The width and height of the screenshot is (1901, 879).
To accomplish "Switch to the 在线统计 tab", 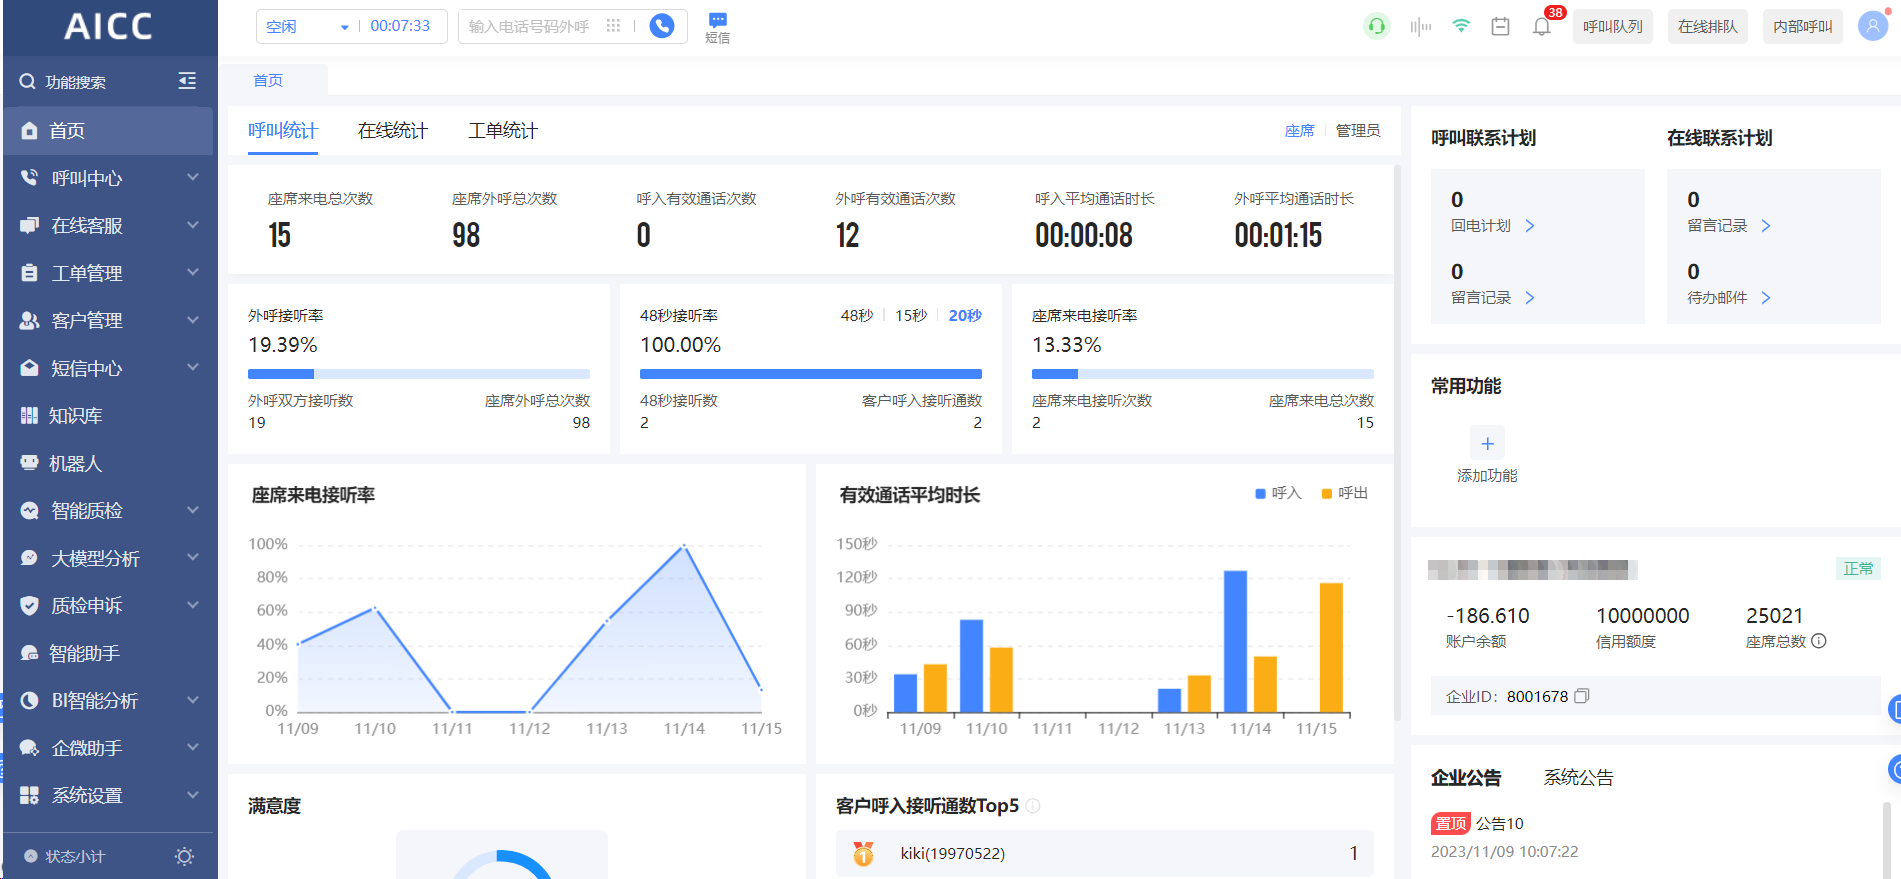I will pyautogui.click(x=393, y=131).
